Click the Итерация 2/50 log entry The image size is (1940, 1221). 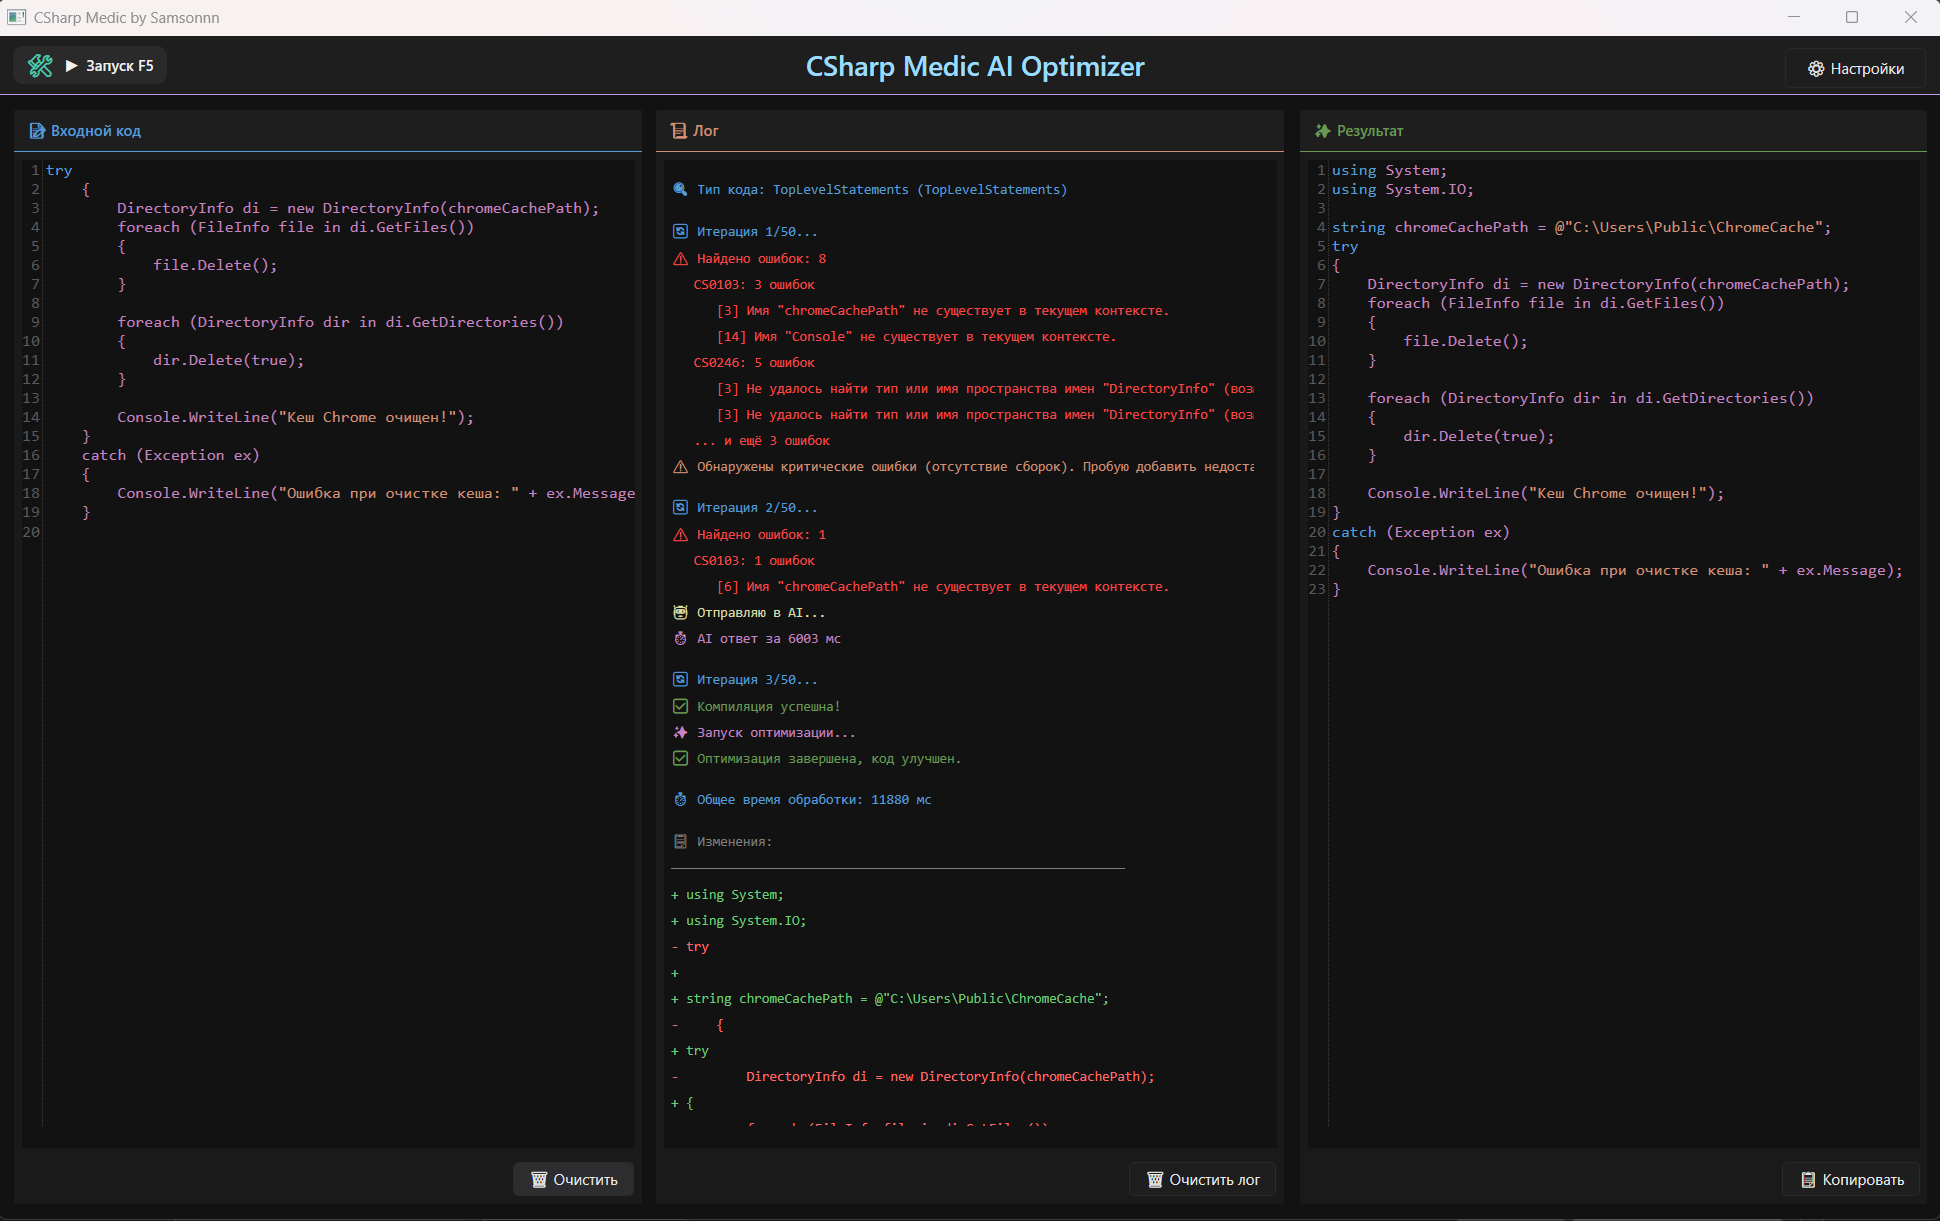click(x=756, y=508)
